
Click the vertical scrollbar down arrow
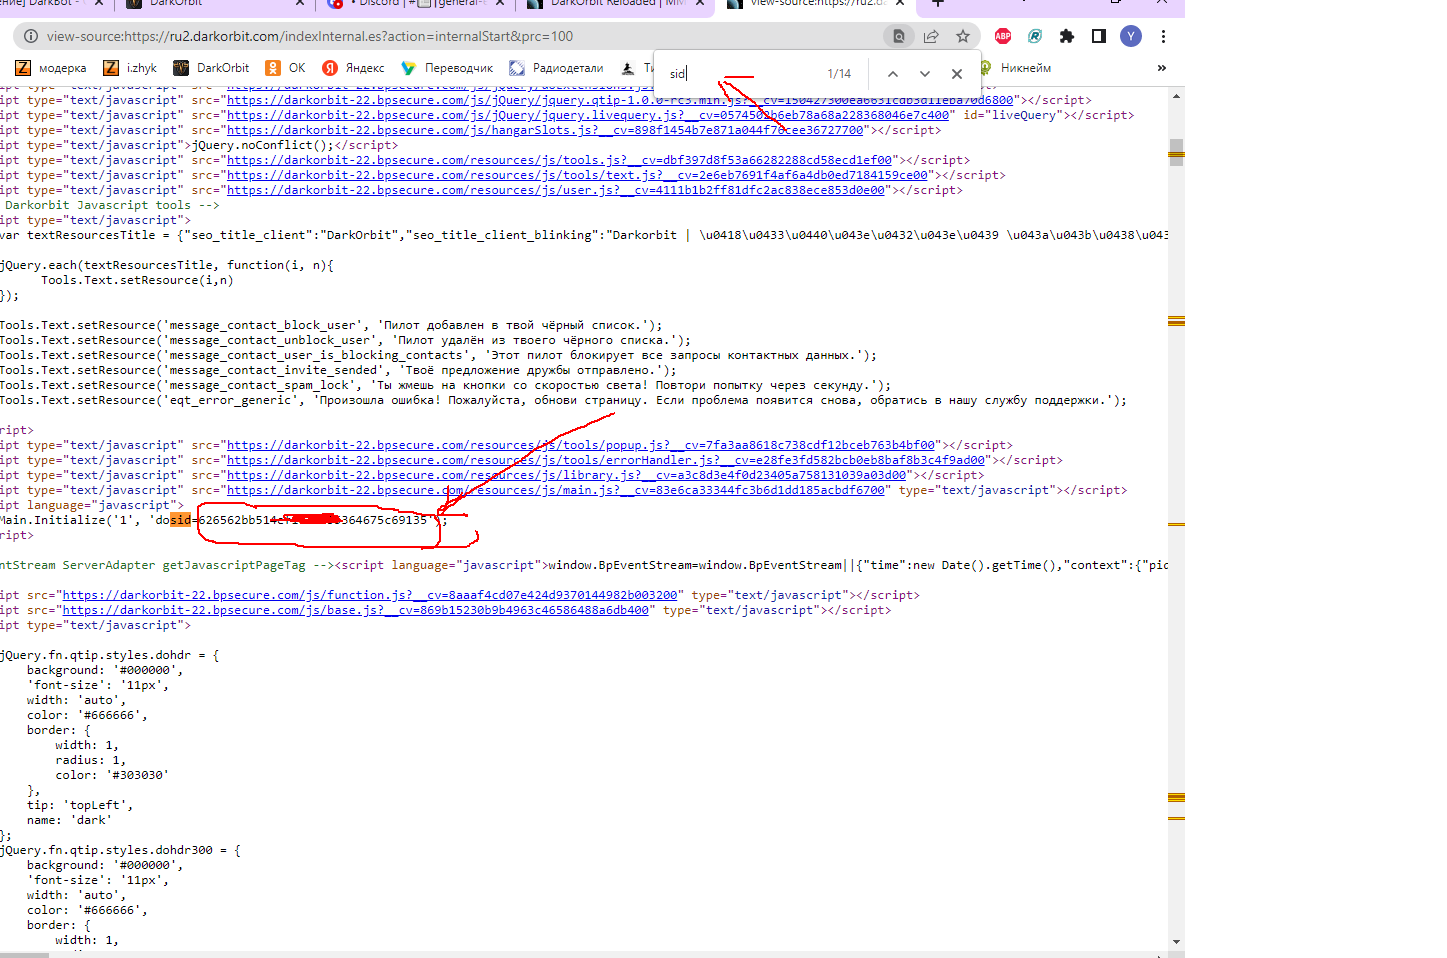(x=1176, y=941)
